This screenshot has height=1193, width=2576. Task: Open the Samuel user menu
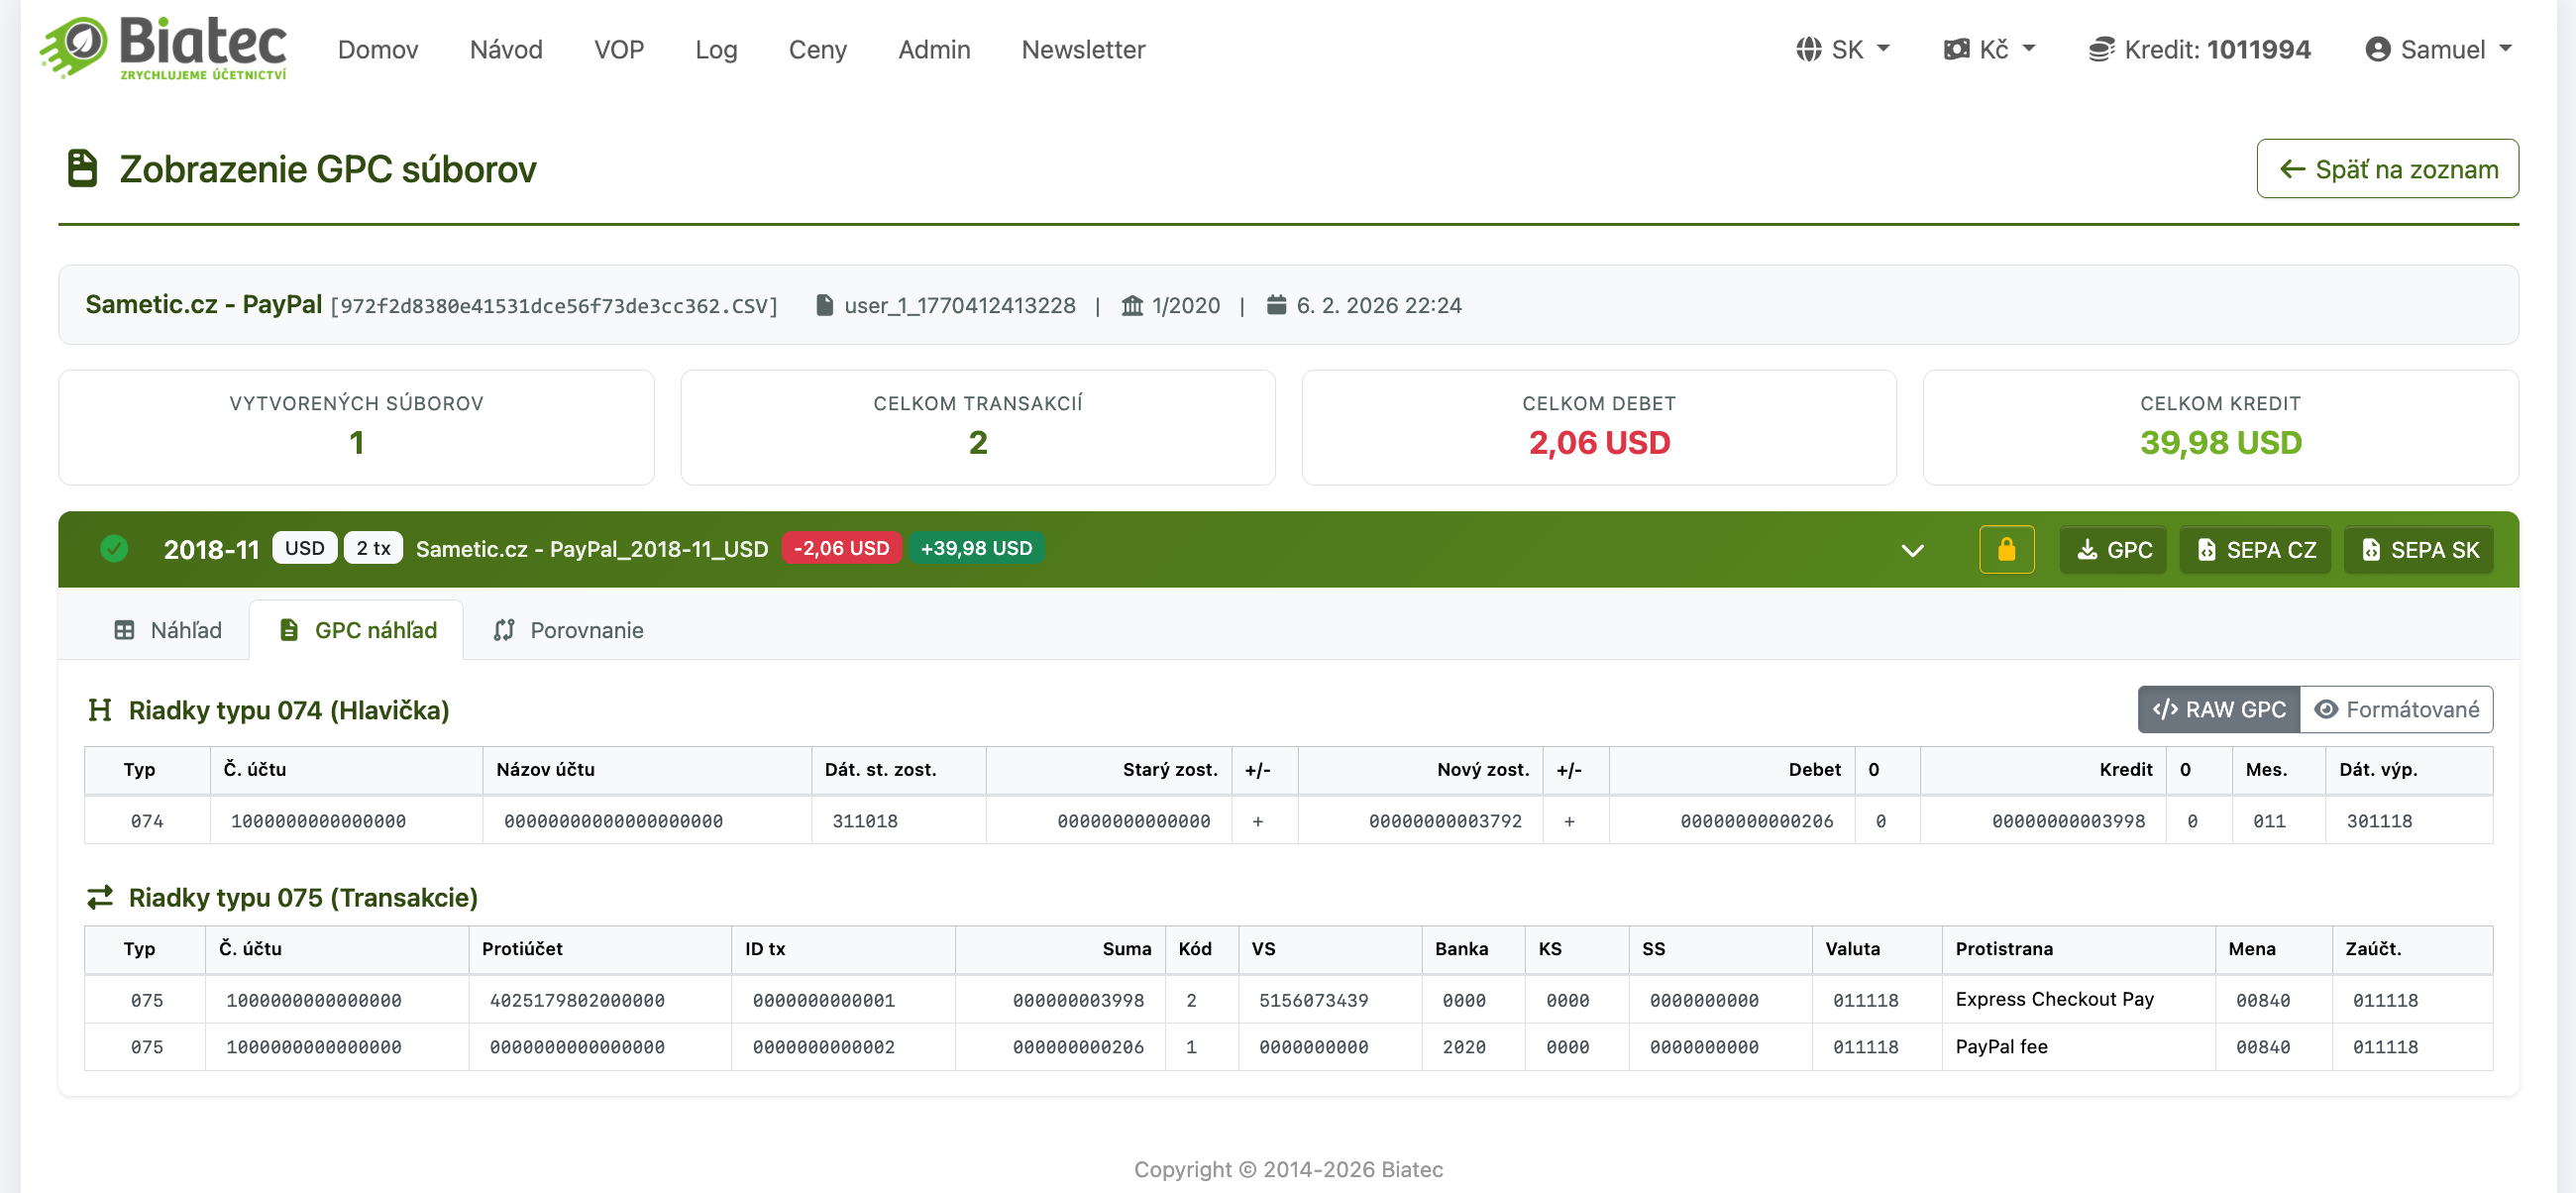coord(2438,49)
